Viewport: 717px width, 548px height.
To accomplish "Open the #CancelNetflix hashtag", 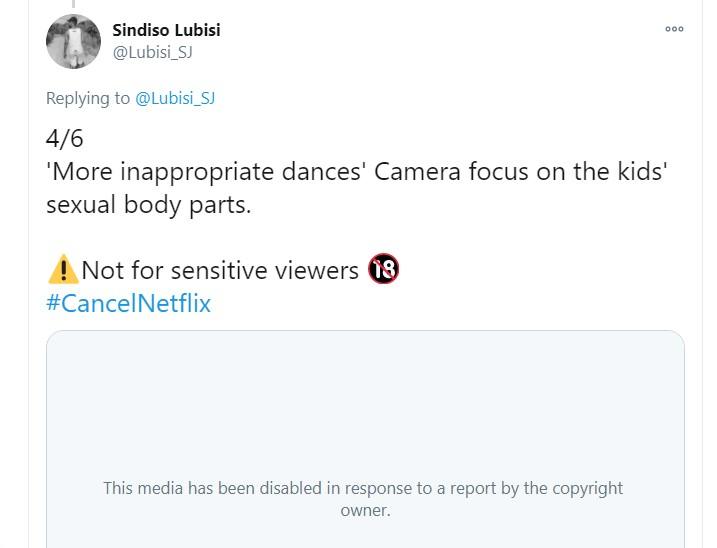I will pos(128,303).
